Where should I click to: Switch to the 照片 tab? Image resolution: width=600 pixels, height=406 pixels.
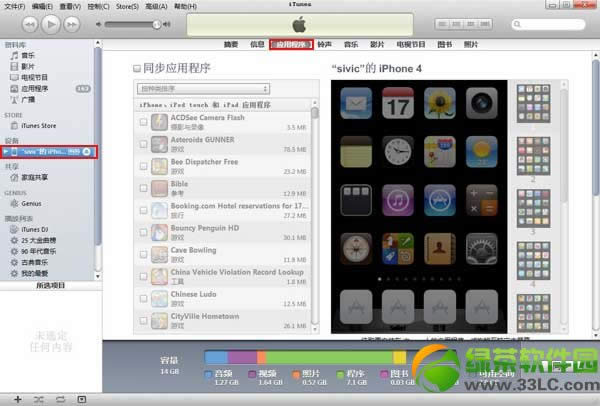coord(471,44)
